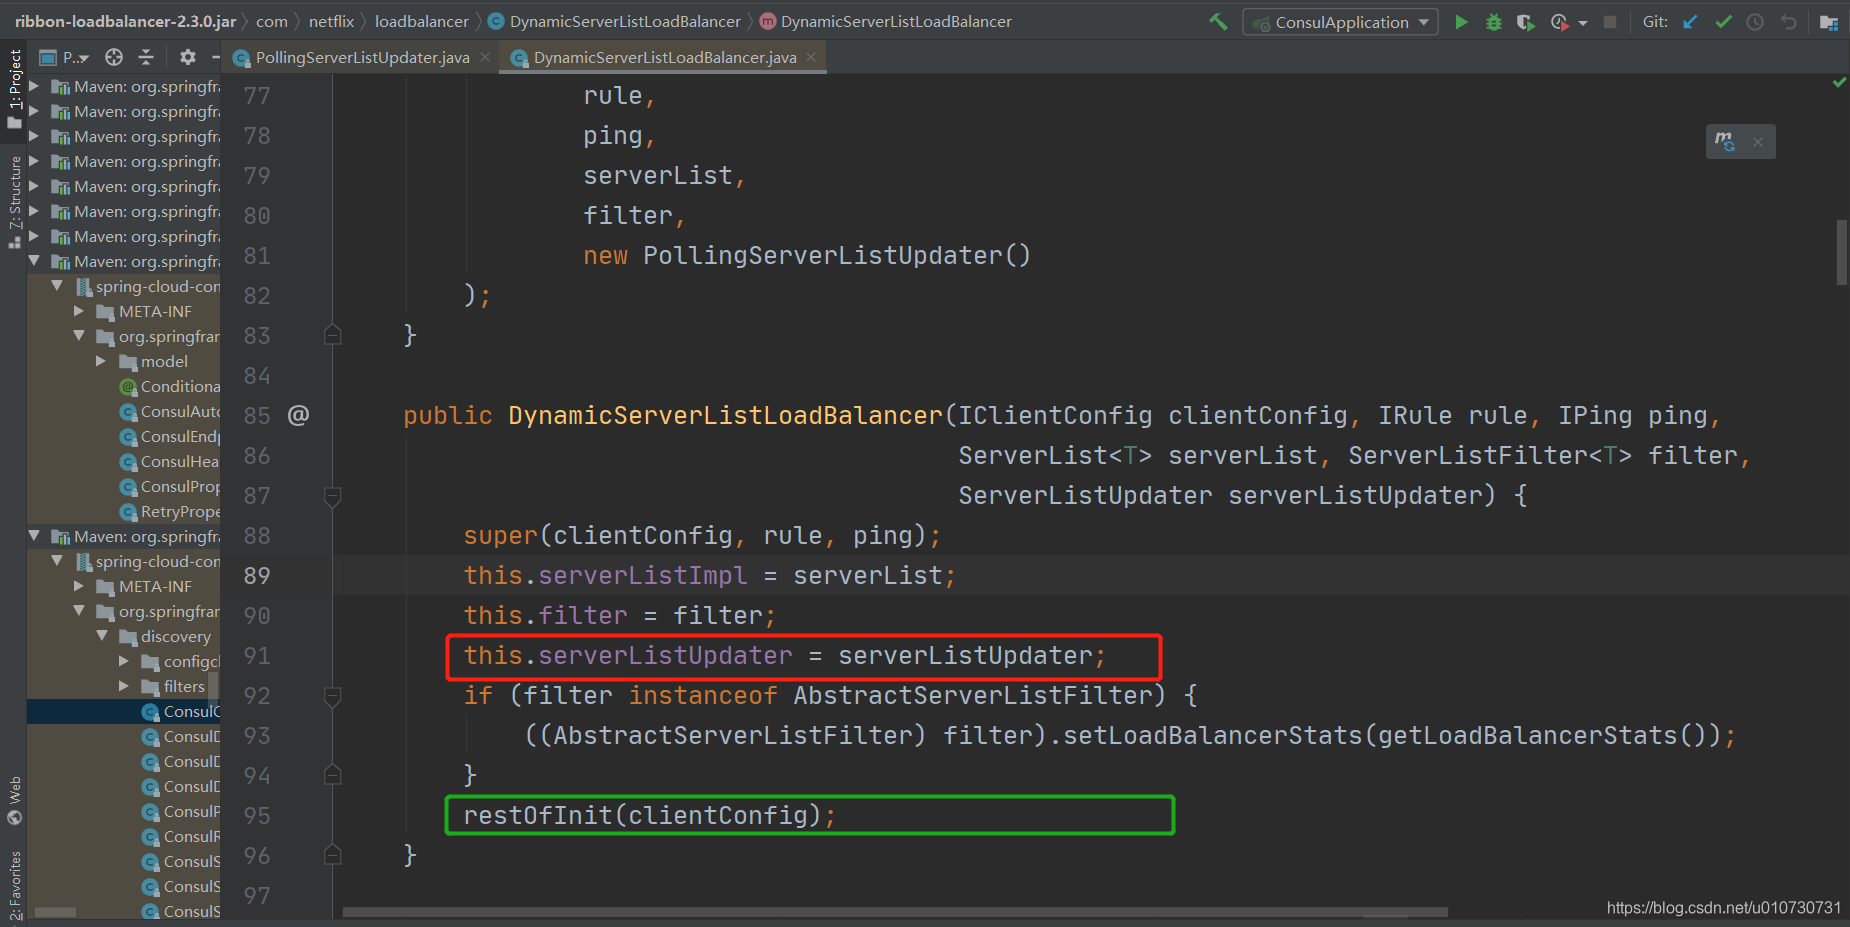Click the @ gutter icon on line 85

(298, 415)
